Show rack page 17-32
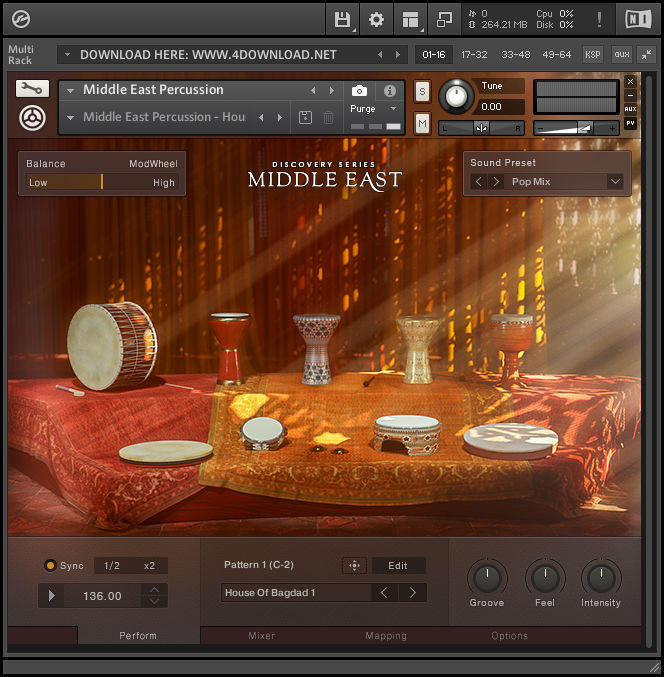 point(474,54)
